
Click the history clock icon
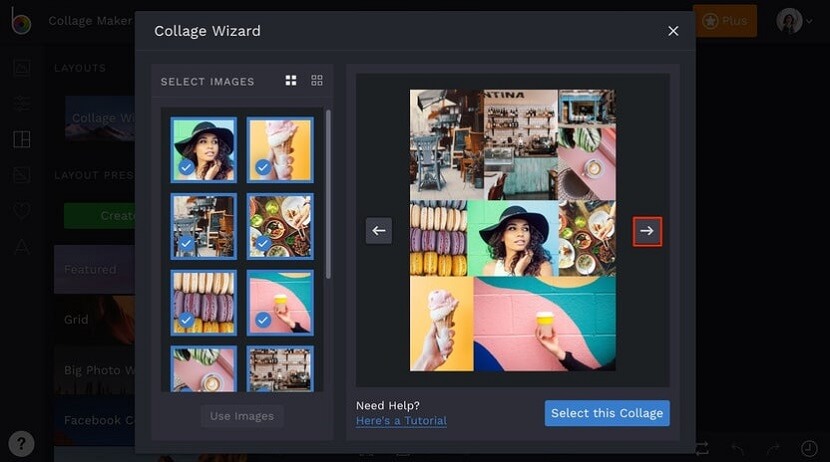pos(809,449)
